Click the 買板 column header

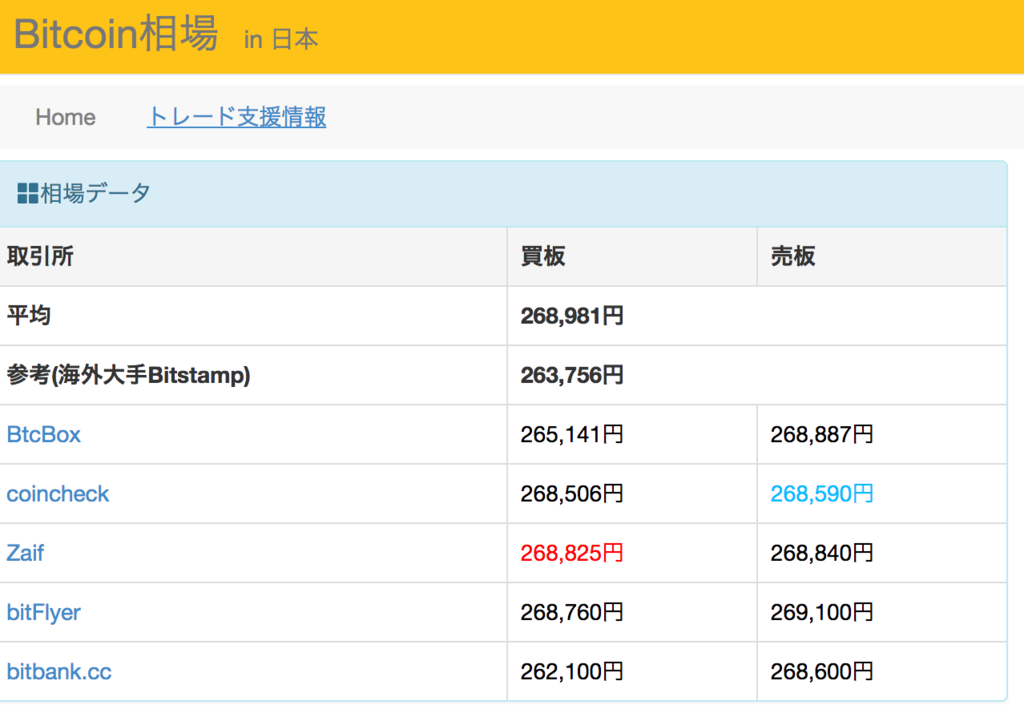click(x=543, y=257)
